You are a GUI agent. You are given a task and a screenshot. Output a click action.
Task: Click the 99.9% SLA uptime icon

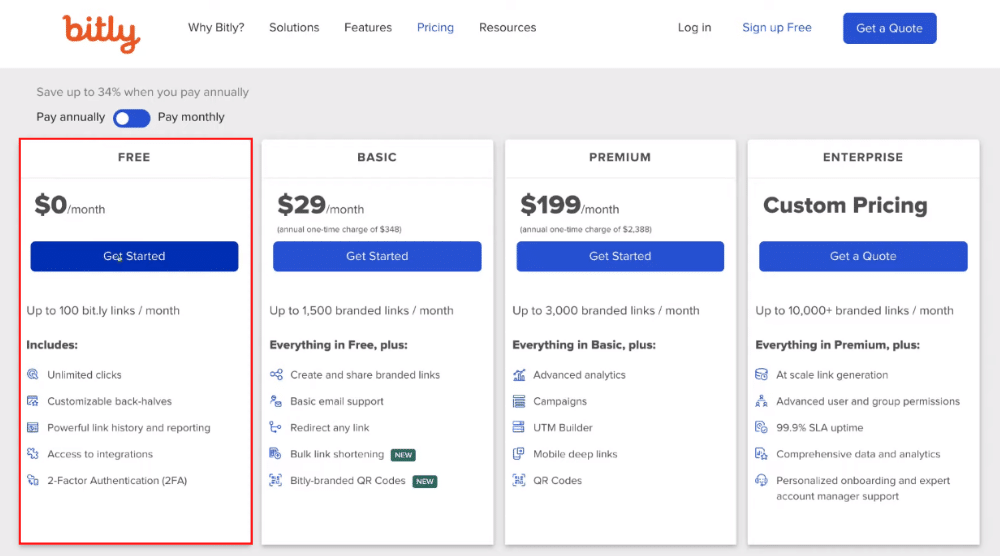[x=761, y=427]
